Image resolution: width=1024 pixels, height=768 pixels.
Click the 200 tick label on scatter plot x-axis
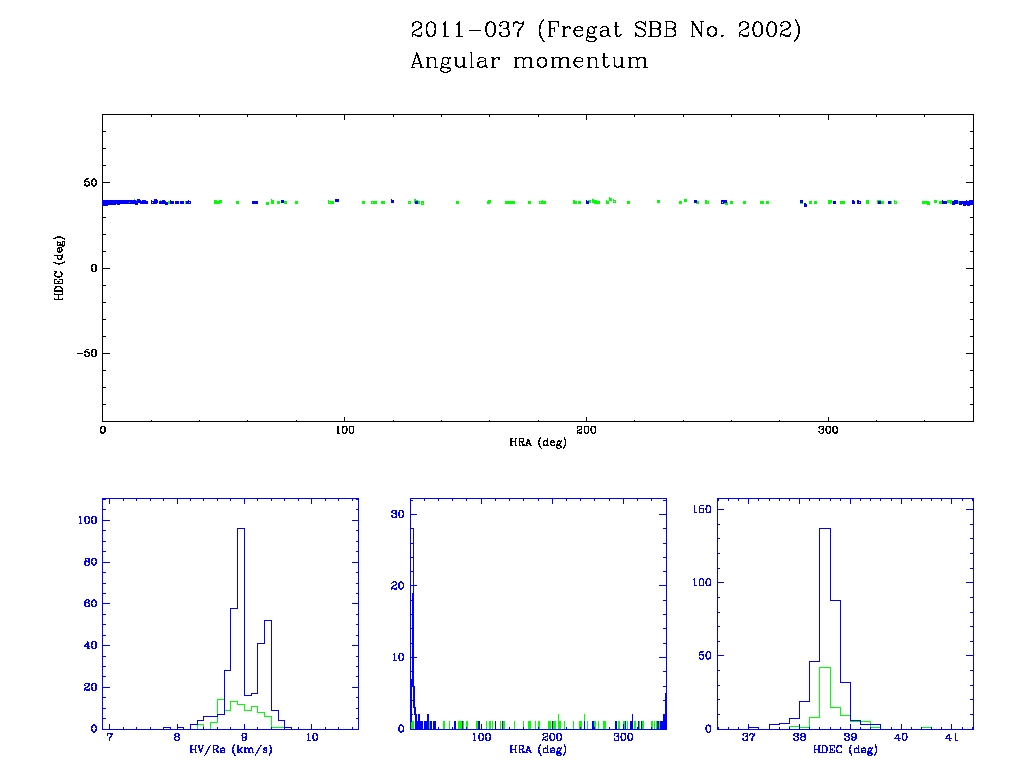point(586,430)
